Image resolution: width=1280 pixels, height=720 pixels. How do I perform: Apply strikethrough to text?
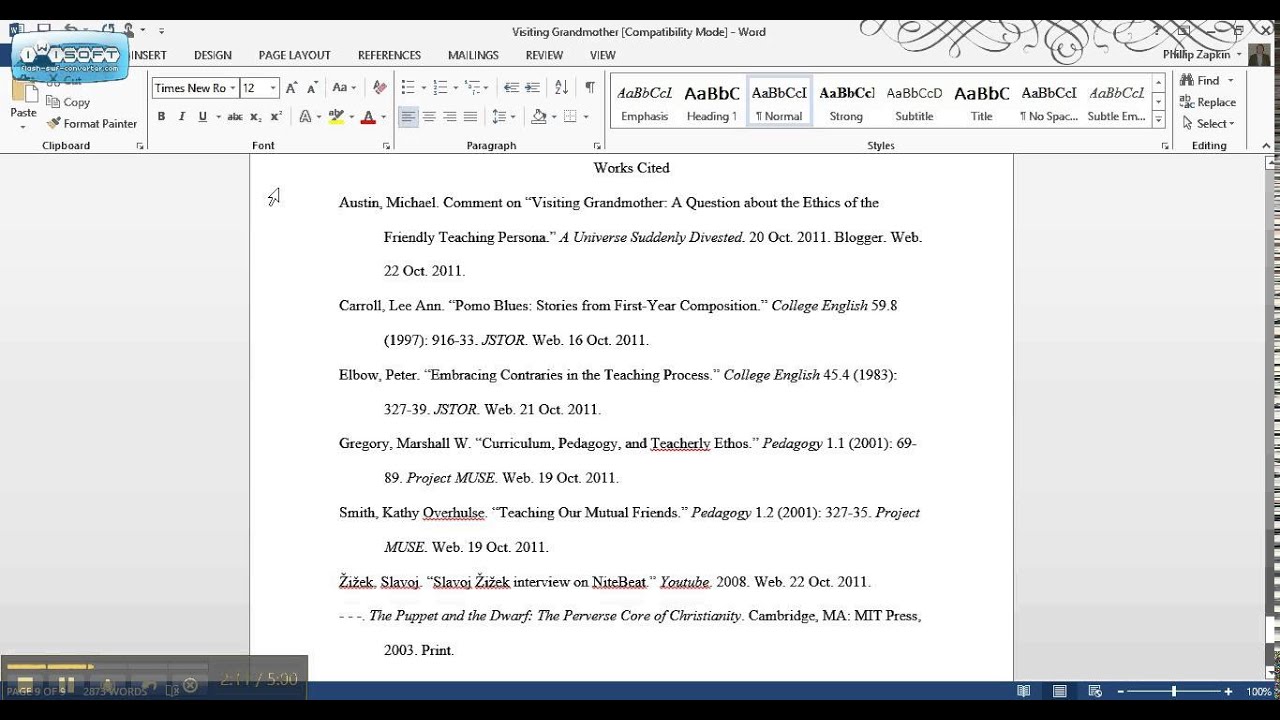[235, 117]
